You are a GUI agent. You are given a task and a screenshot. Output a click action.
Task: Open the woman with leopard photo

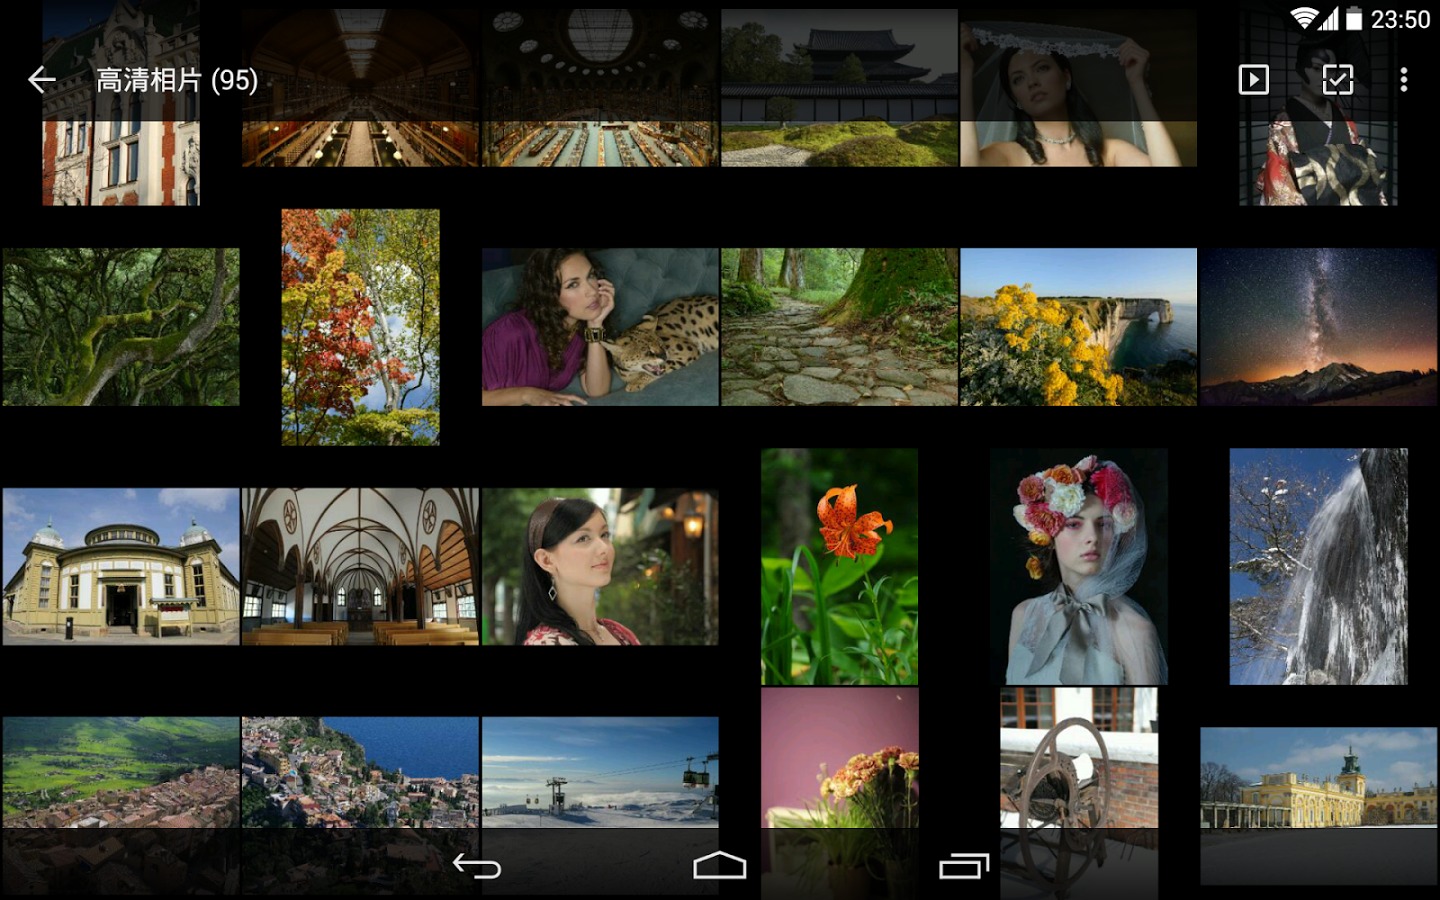pos(600,327)
